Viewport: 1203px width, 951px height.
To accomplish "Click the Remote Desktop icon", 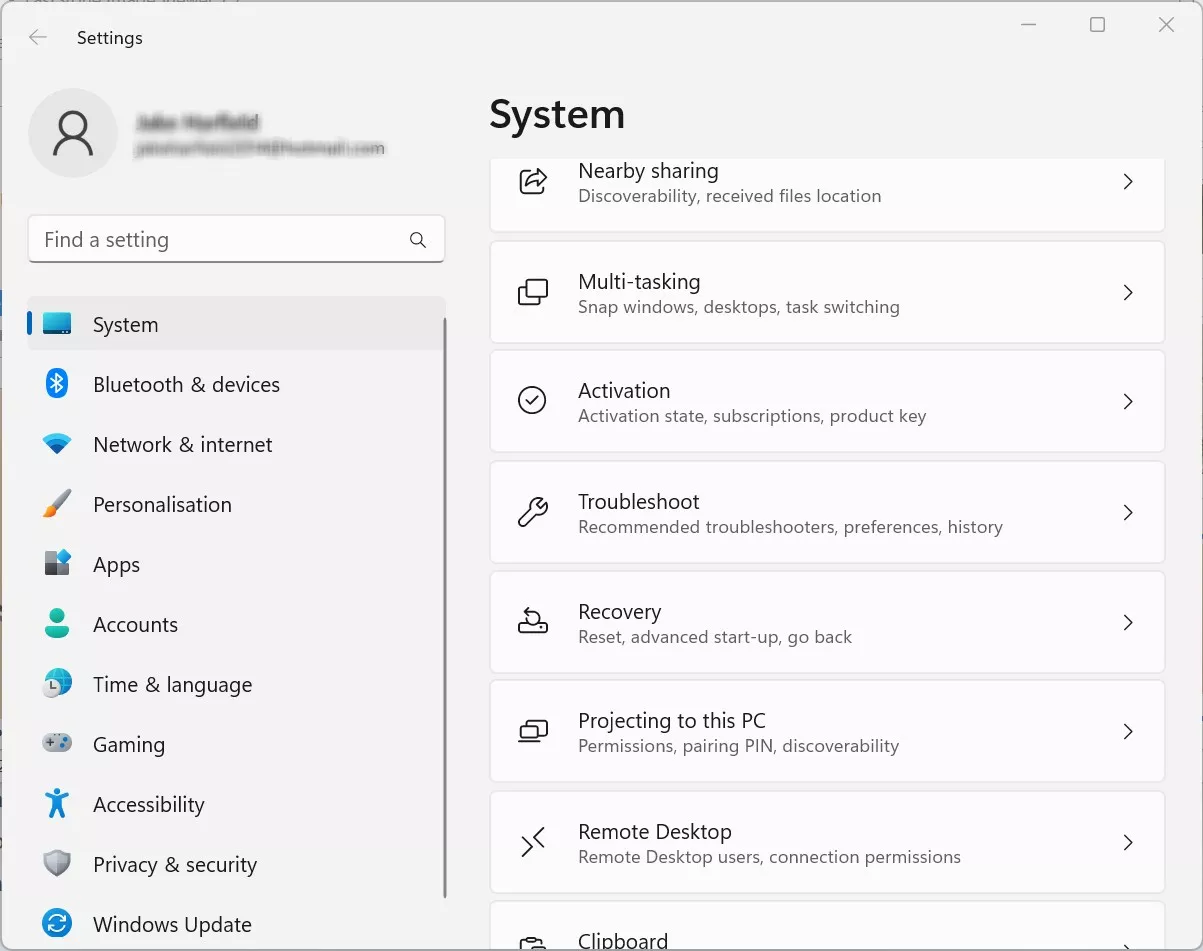I will (532, 843).
